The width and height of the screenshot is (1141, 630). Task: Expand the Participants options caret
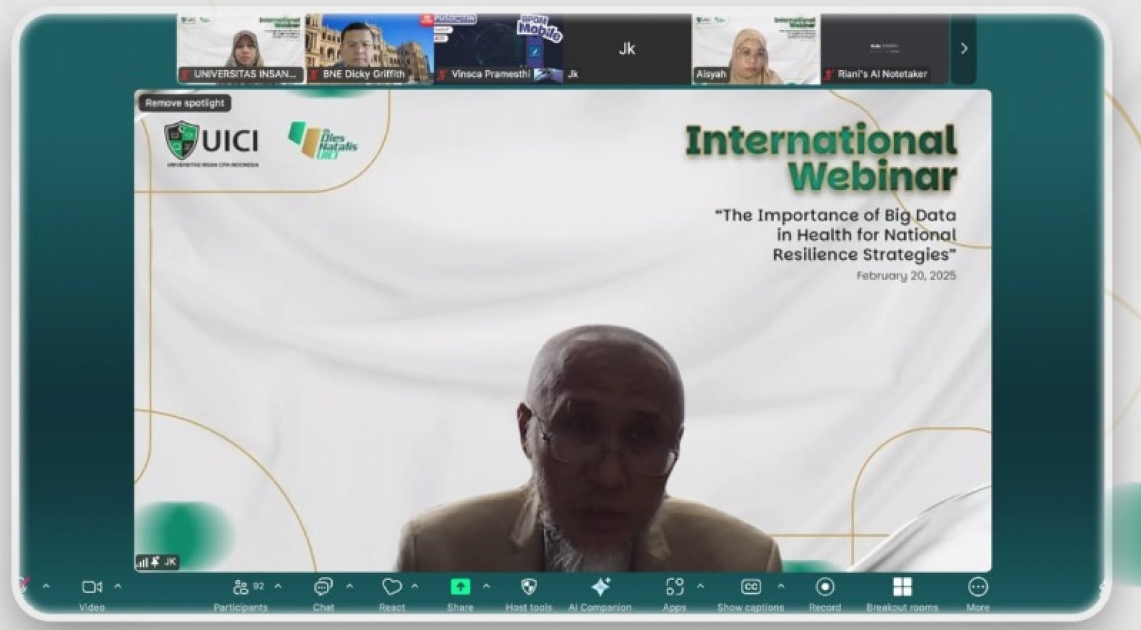(x=277, y=587)
